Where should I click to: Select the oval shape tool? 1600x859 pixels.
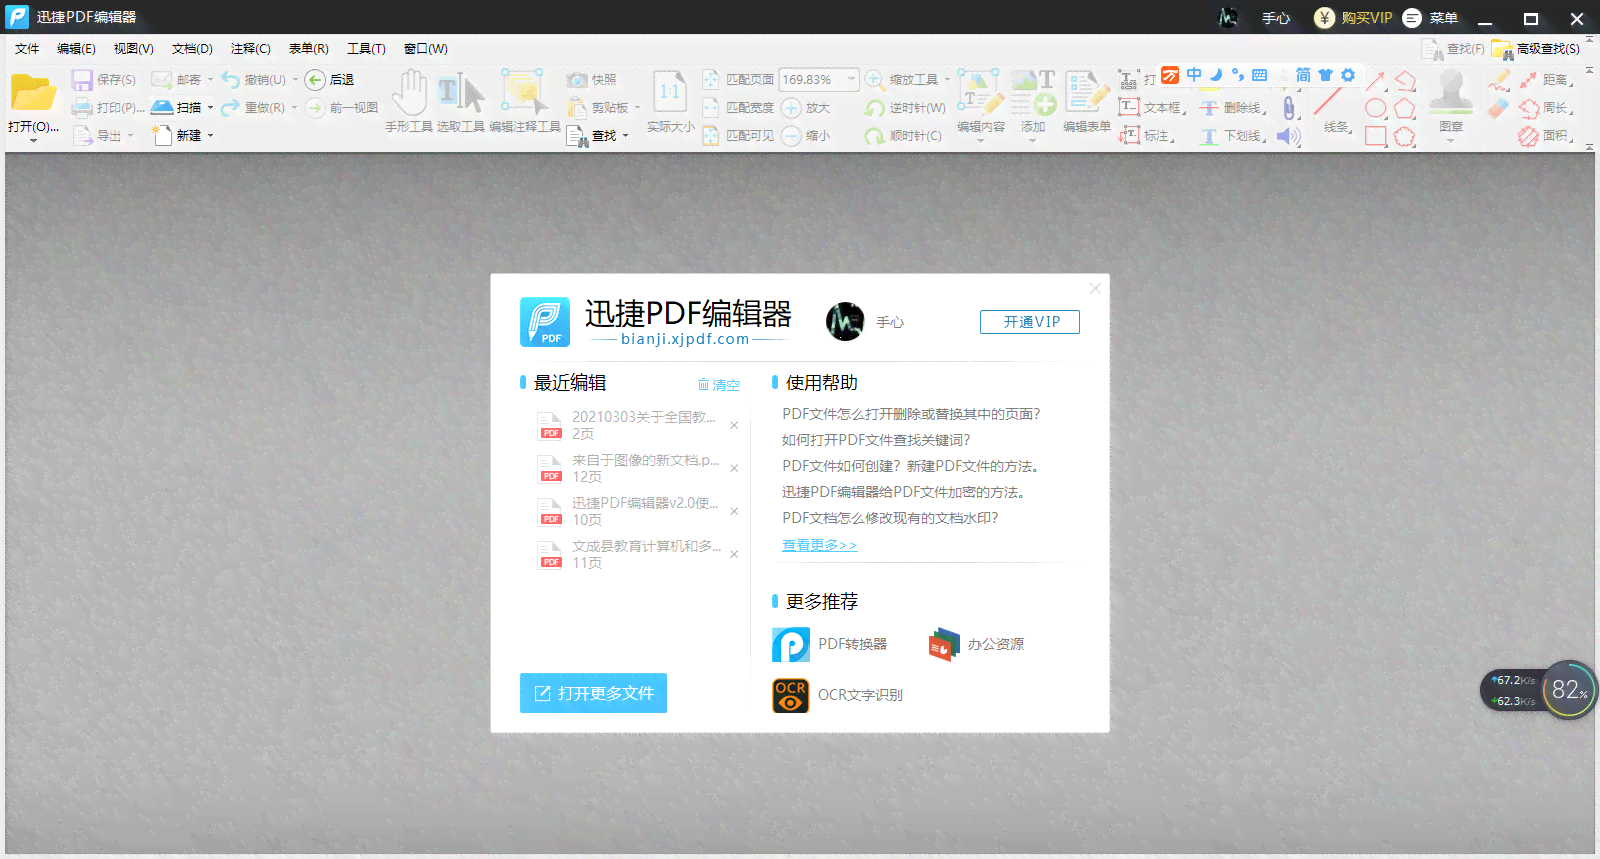tap(1376, 108)
